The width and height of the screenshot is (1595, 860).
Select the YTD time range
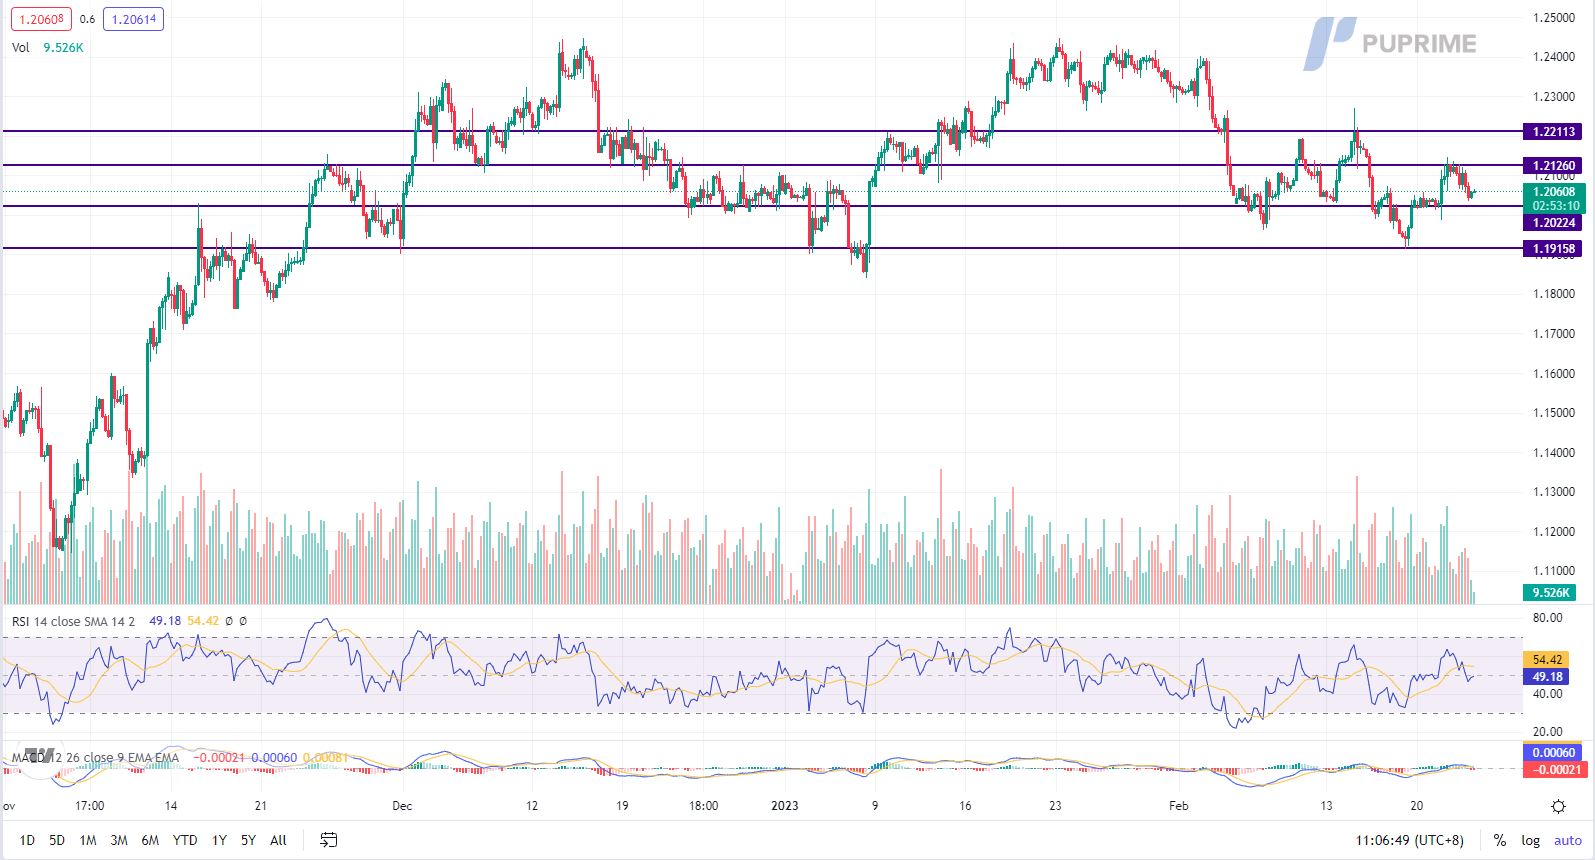coord(185,840)
